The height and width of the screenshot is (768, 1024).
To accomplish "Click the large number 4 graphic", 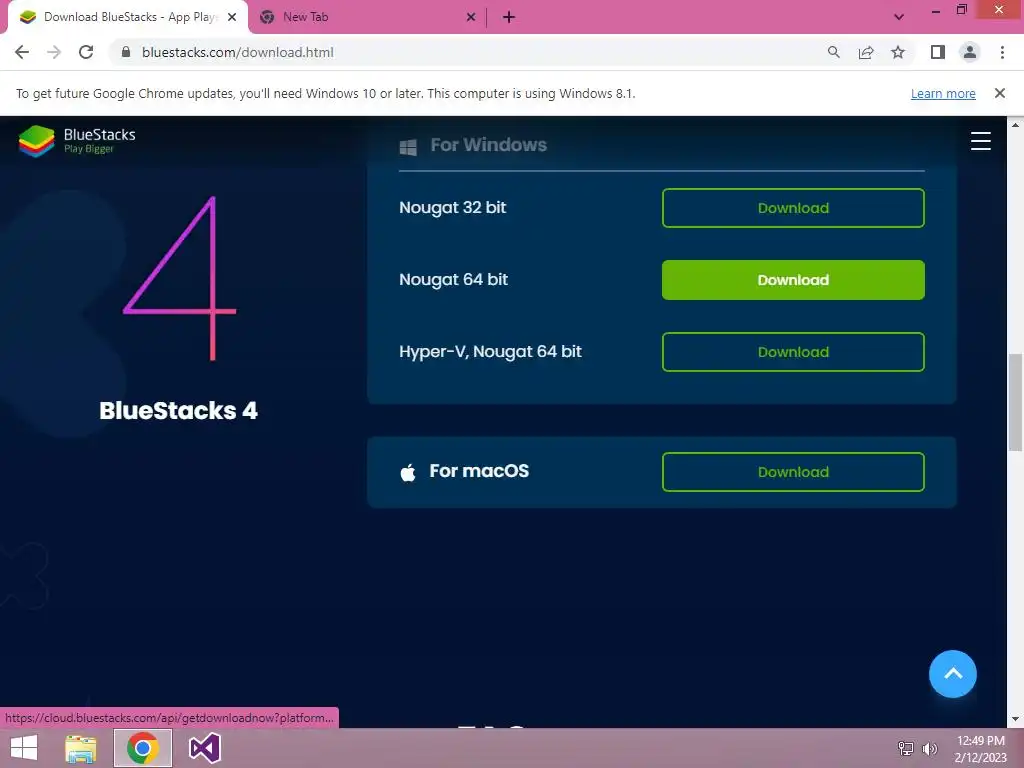I will [180, 279].
